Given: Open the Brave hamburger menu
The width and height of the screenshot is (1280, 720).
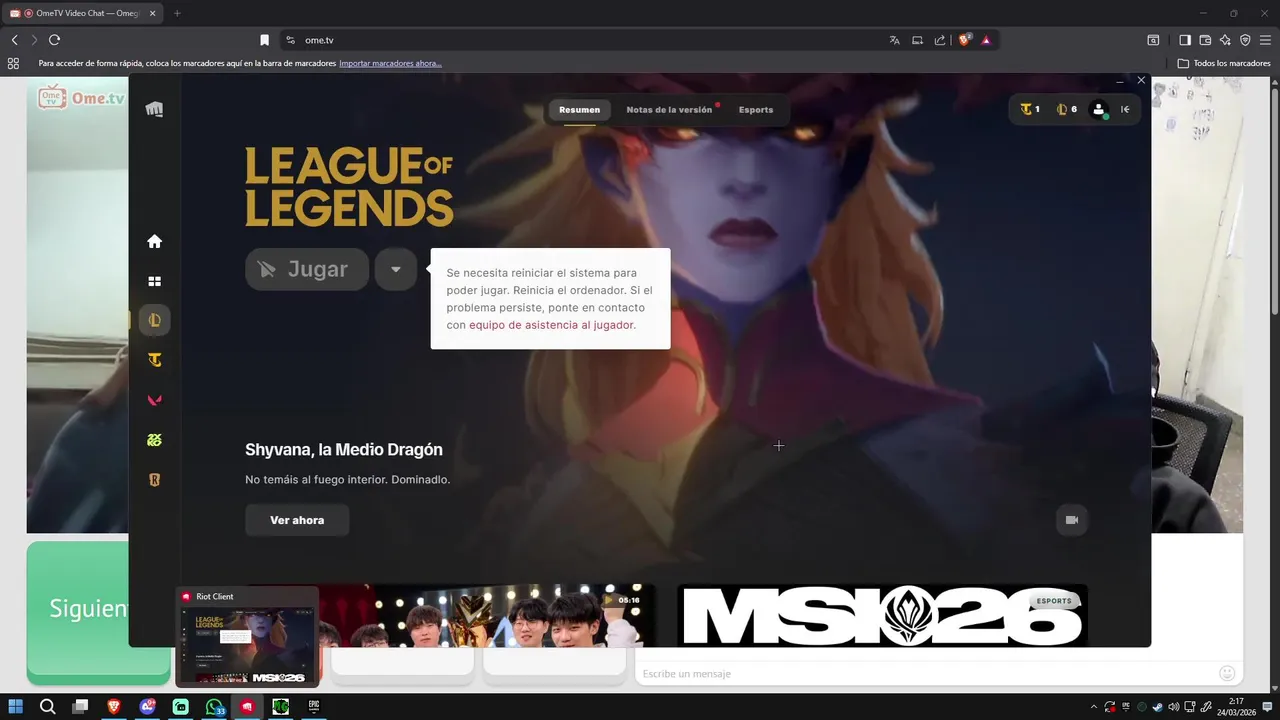Looking at the screenshot, I should 1265,40.
